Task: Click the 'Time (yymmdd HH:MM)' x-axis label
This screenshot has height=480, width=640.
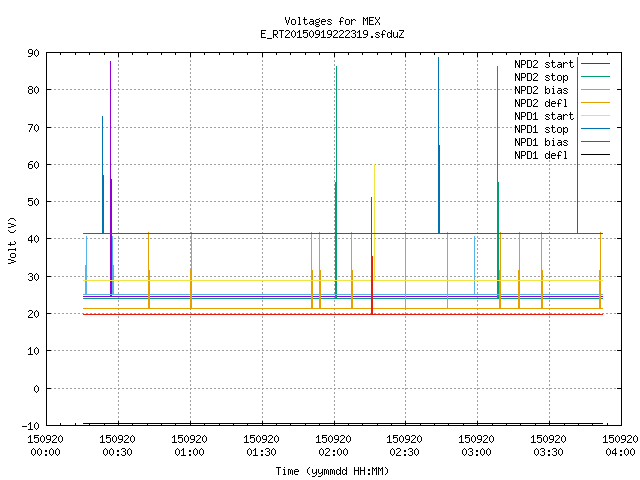Action: [x=332, y=471]
